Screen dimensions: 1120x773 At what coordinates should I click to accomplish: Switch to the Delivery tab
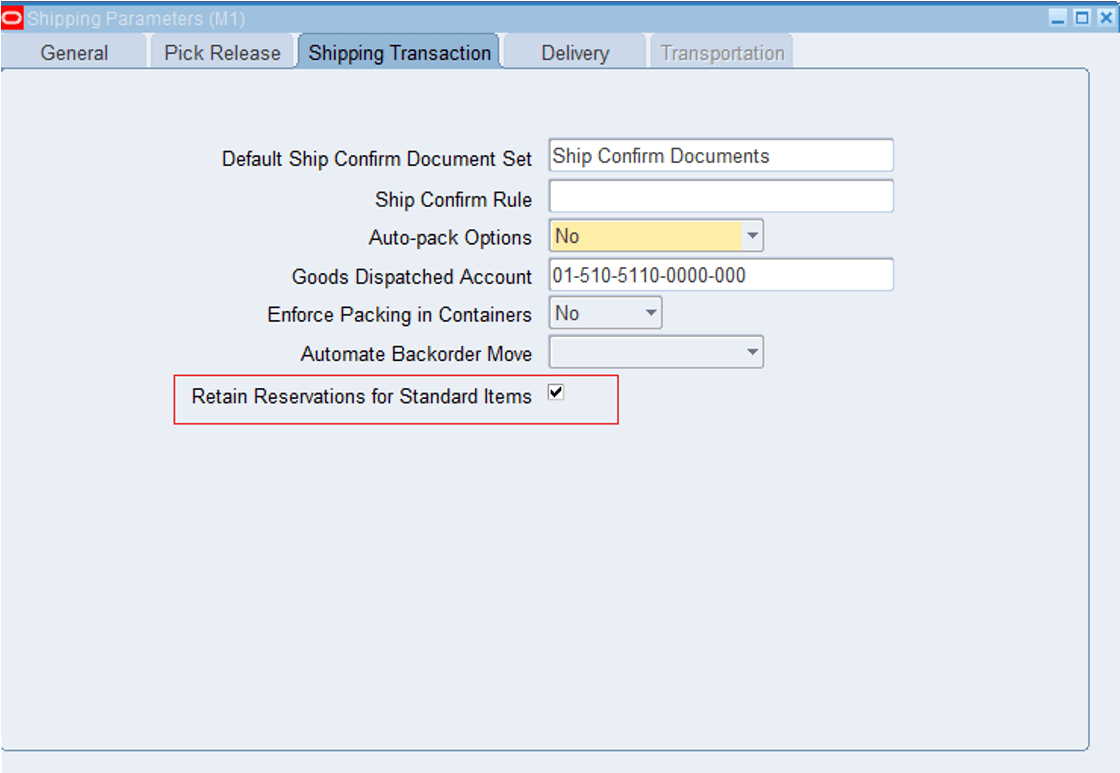pos(573,52)
